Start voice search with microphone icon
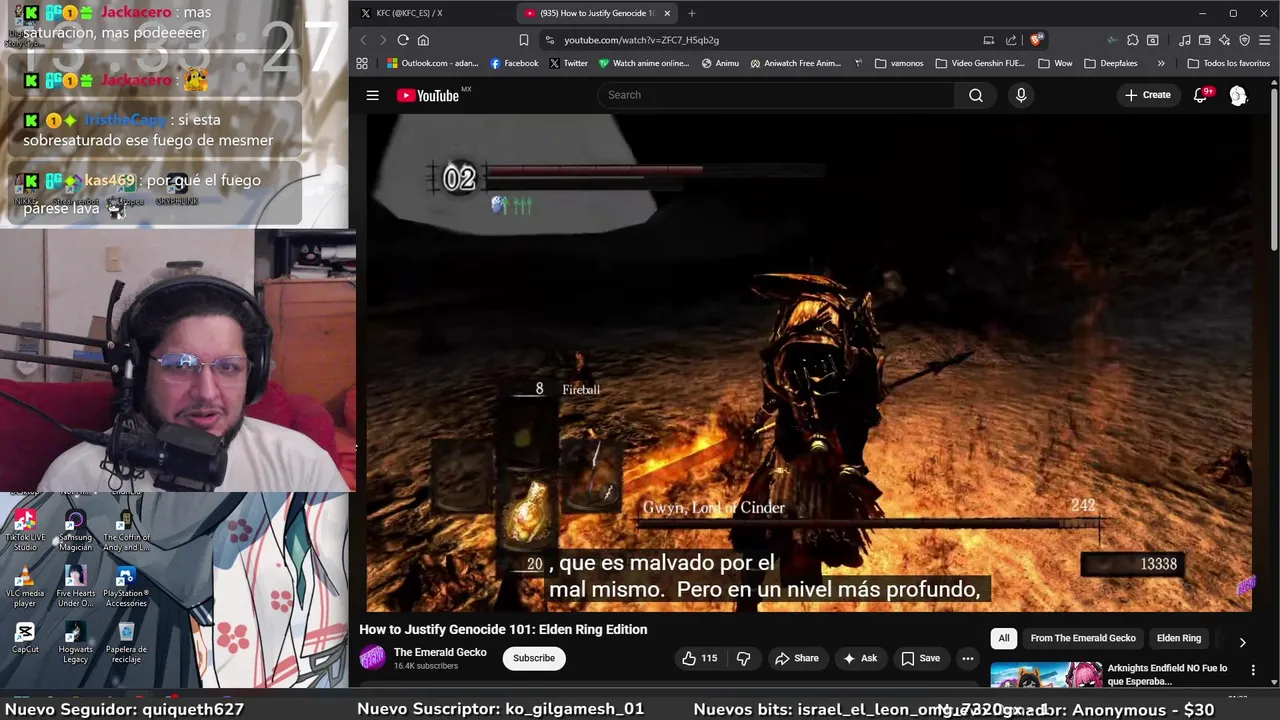The width and height of the screenshot is (1280, 720). (1021, 95)
